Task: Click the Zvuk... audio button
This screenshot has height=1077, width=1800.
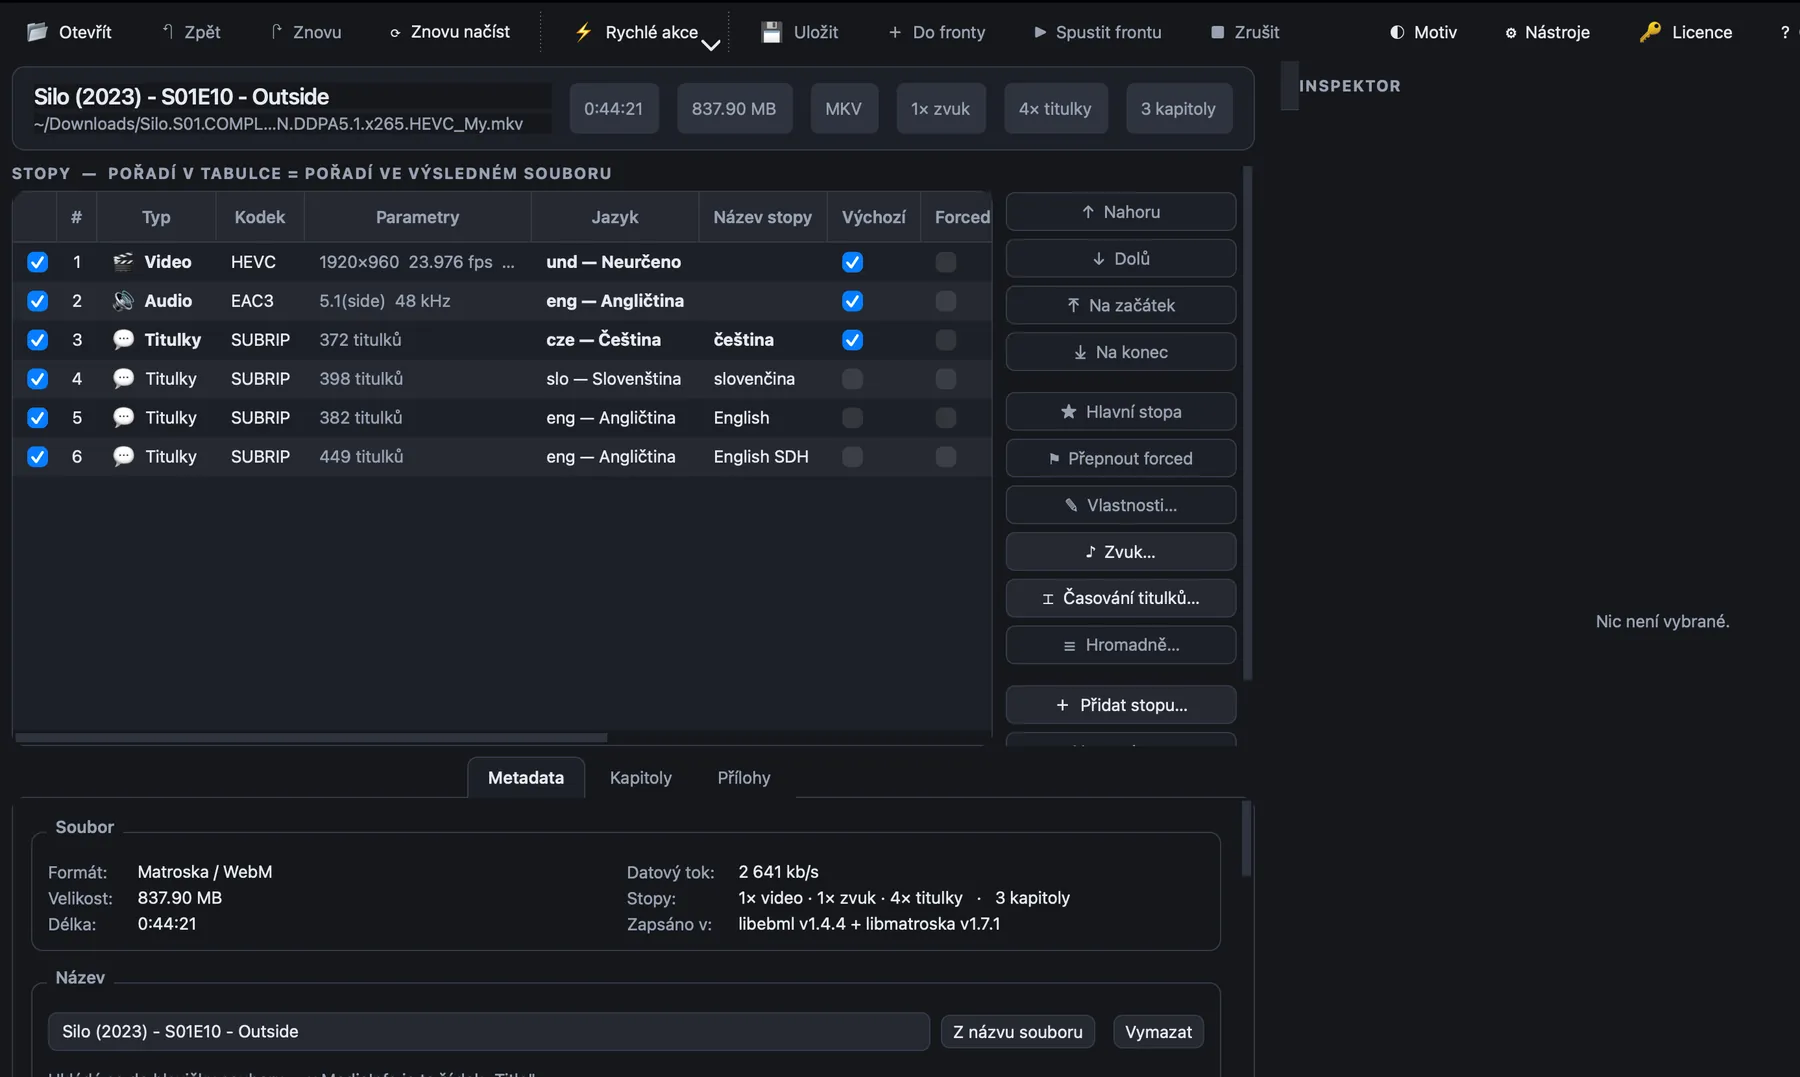Action: click(x=1121, y=552)
